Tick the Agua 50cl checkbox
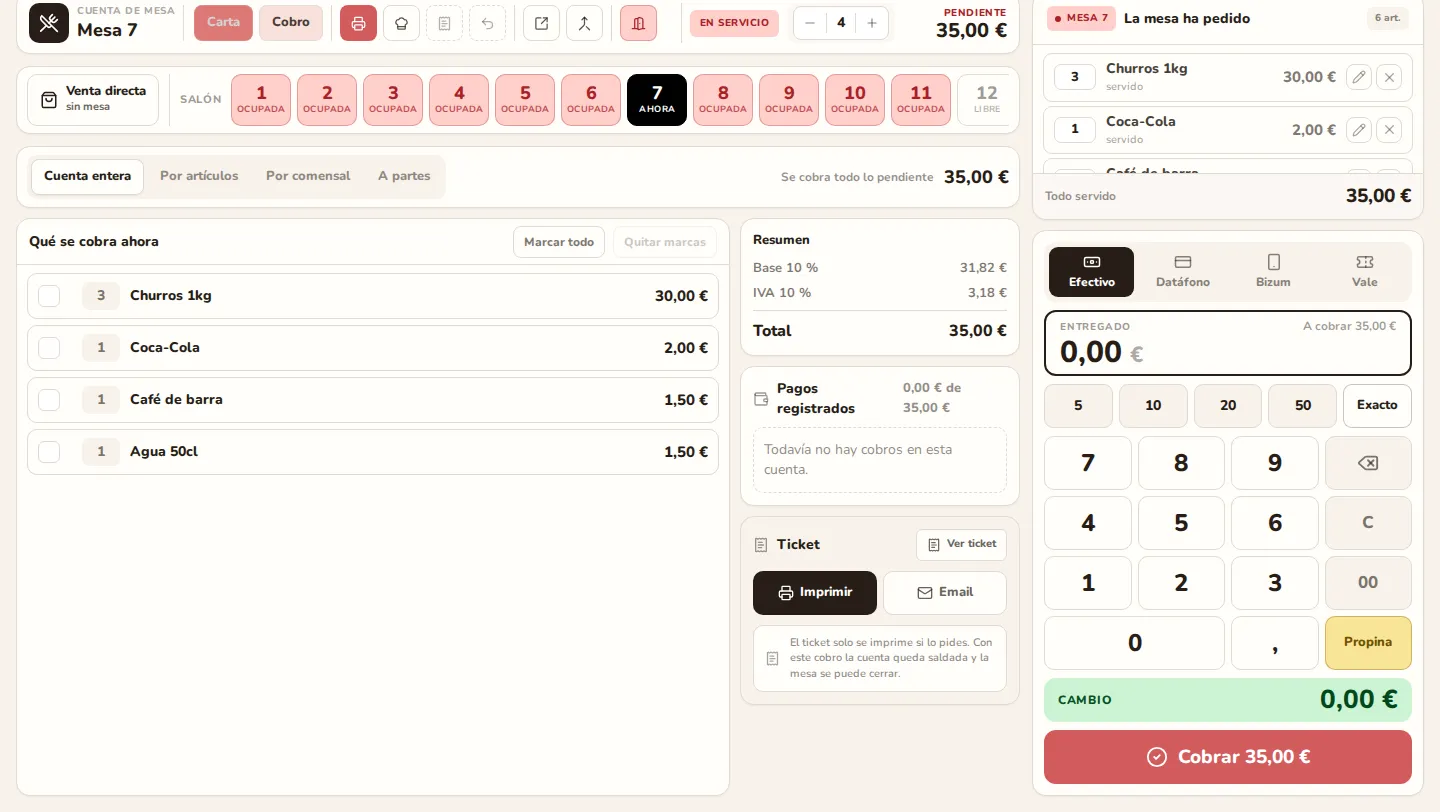The image size is (1440, 812). point(49,452)
